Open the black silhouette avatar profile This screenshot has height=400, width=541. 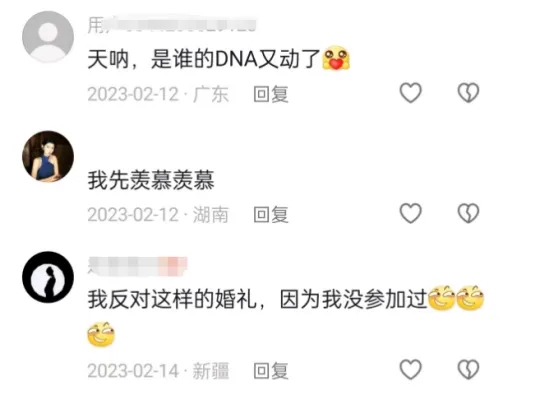(48, 277)
